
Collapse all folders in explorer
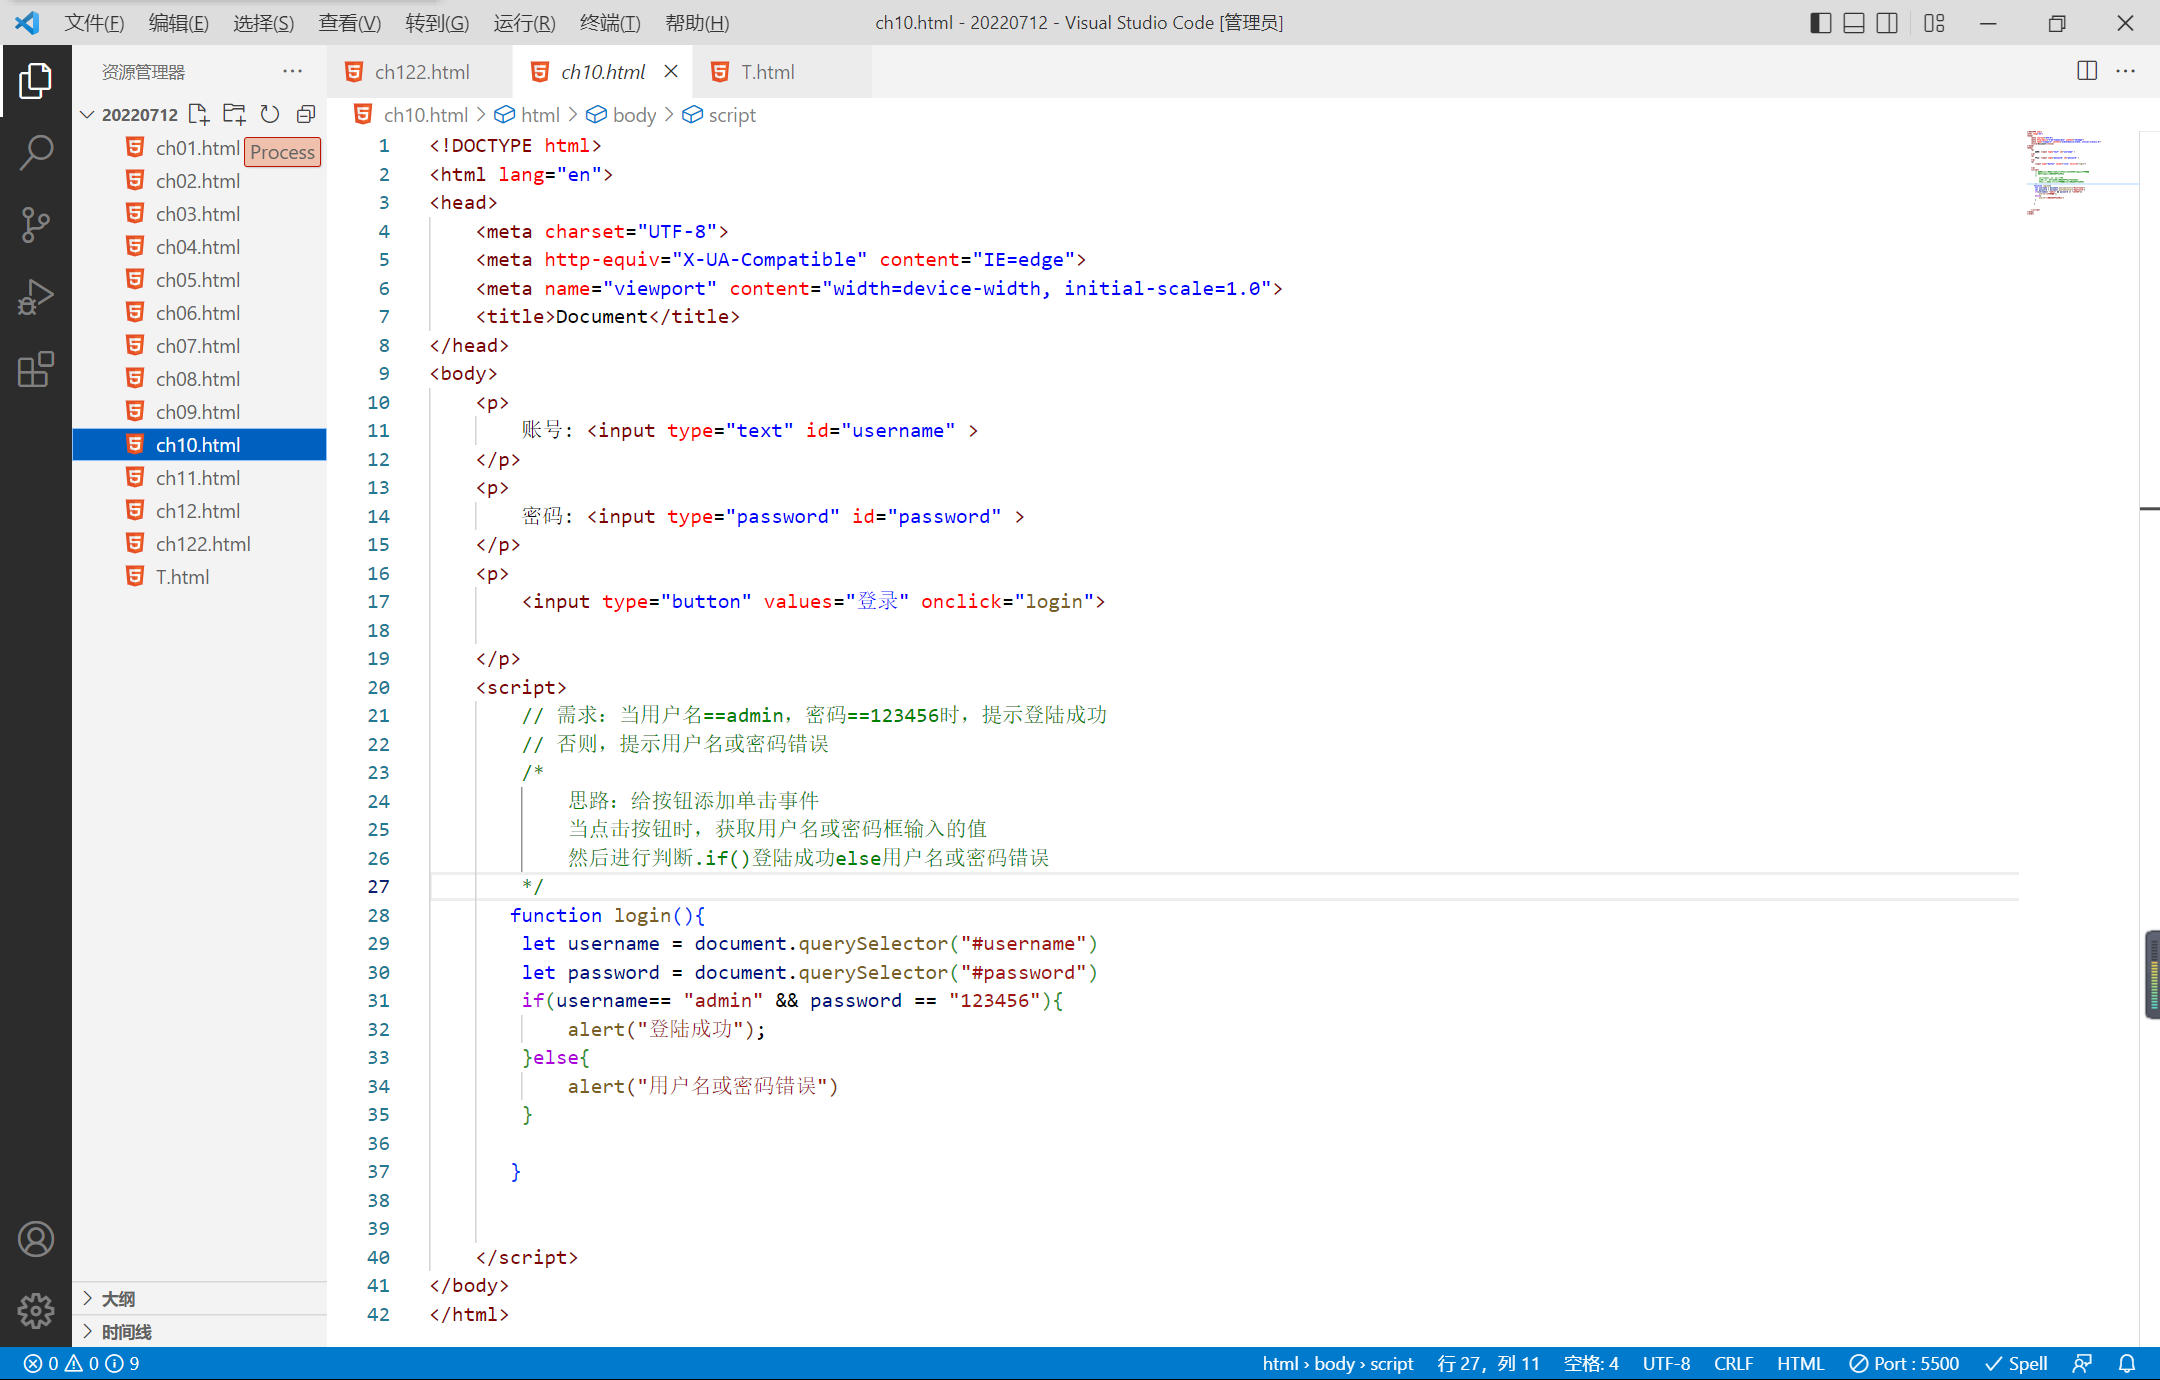coord(306,114)
